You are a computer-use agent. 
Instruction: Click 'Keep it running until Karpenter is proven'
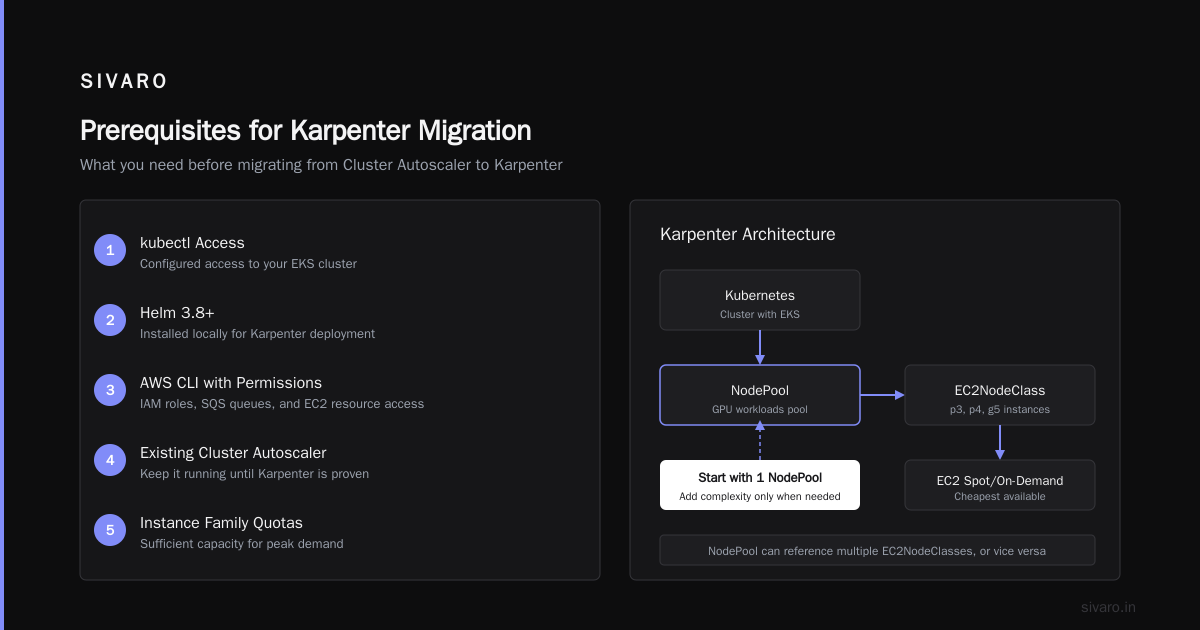click(254, 474)
